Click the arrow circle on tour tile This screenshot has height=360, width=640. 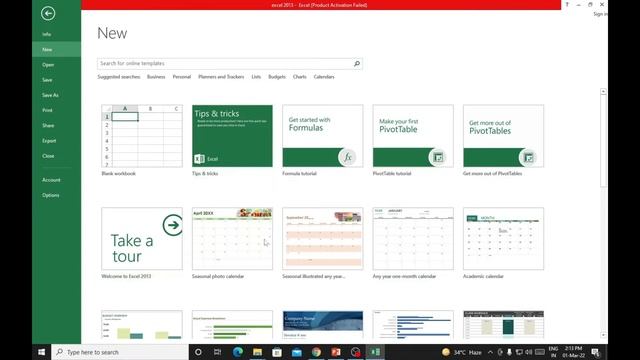(173, 225)
